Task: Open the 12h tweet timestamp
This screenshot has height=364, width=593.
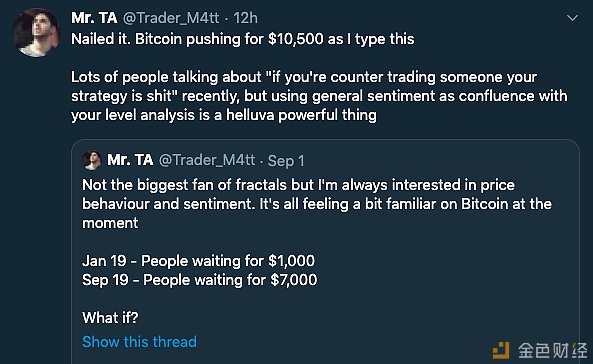Action: (x=245, y=18)
